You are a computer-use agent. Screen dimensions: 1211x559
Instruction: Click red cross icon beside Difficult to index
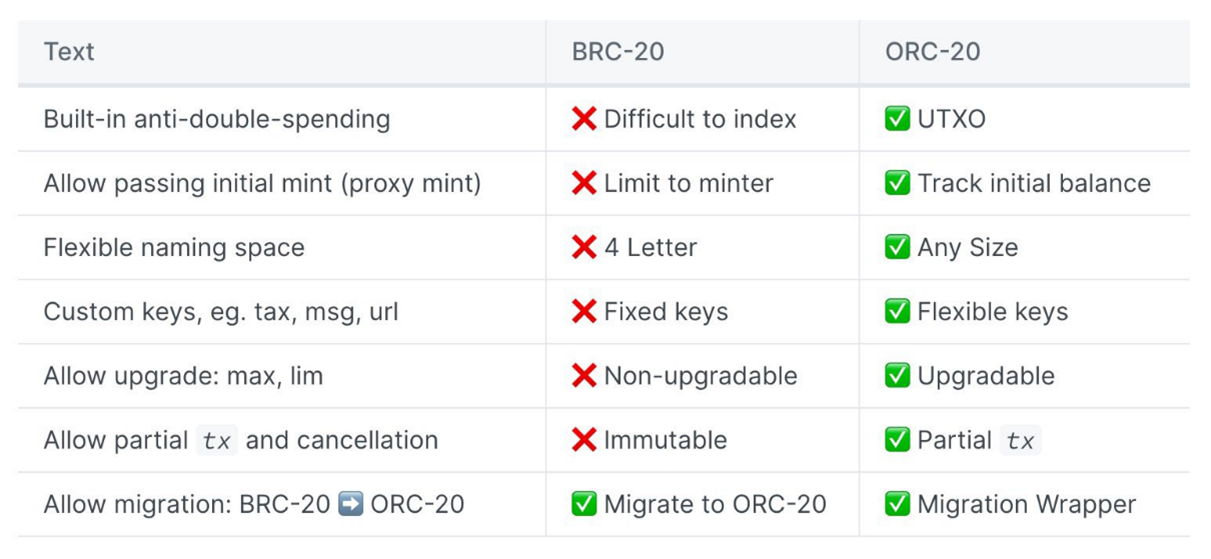coord(584,119)
